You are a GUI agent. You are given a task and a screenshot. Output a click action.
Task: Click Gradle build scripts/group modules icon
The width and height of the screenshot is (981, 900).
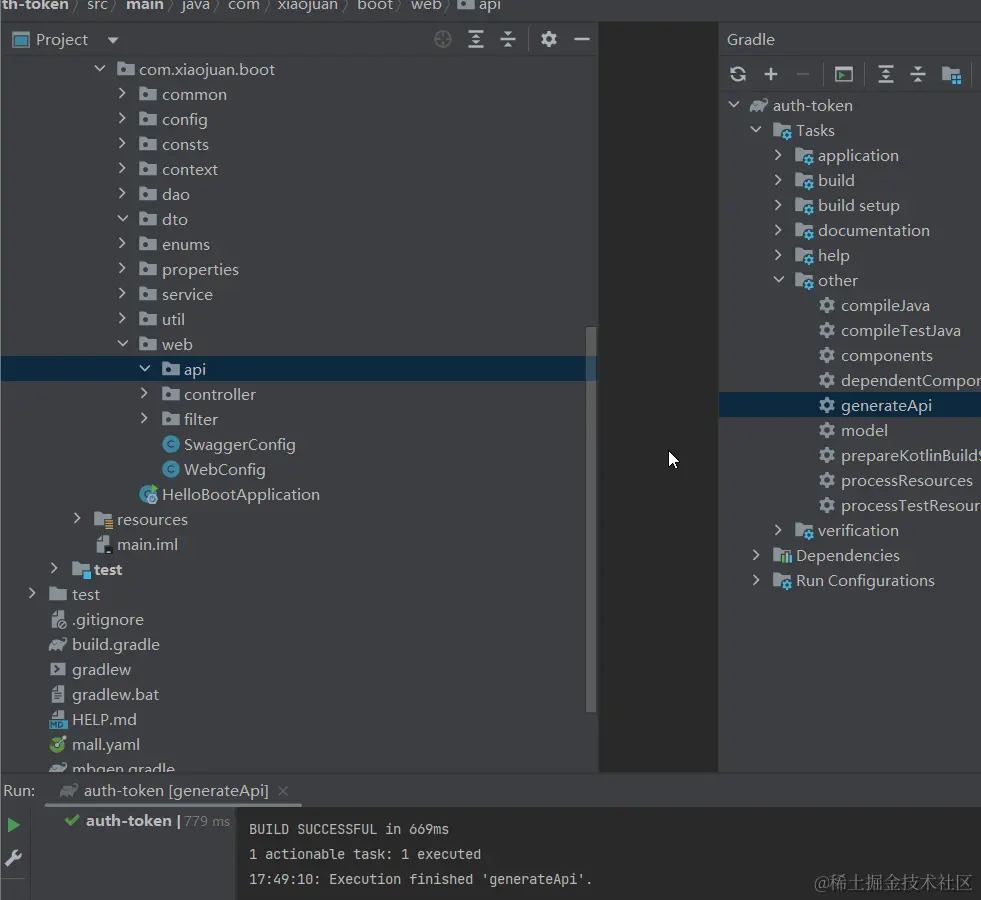click(952, 75)
